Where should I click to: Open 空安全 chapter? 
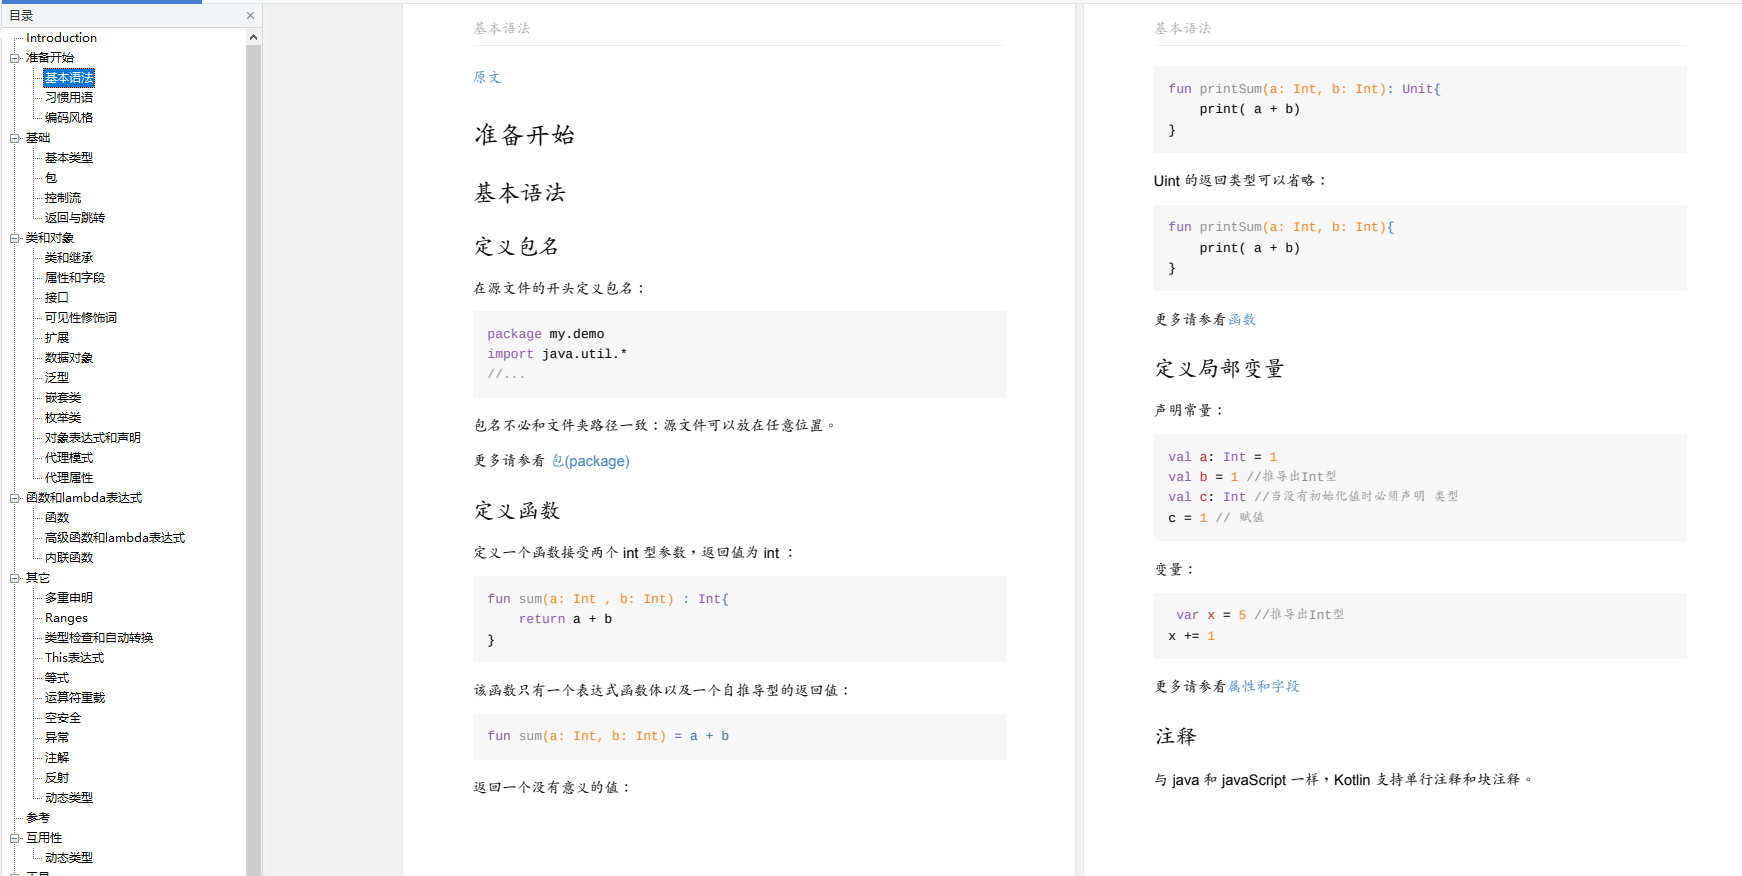pyautogui.click(x=63, y=718)
